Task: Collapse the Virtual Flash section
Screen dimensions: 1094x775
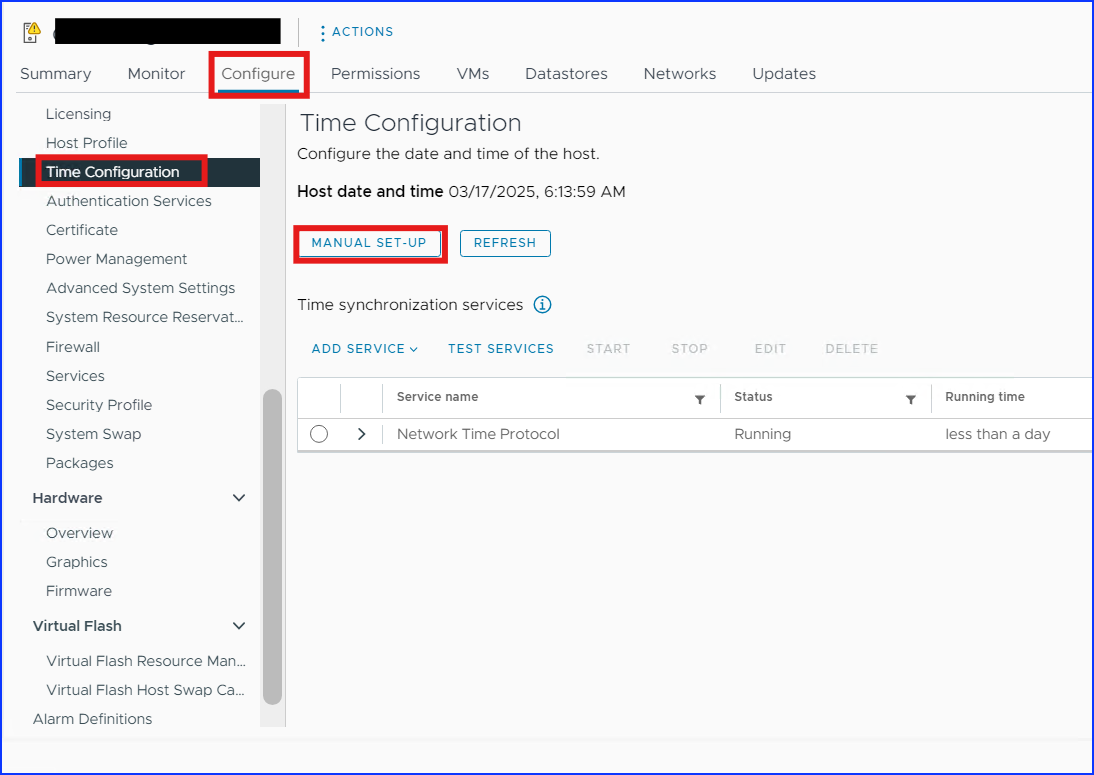Action: tap(239, 626)
